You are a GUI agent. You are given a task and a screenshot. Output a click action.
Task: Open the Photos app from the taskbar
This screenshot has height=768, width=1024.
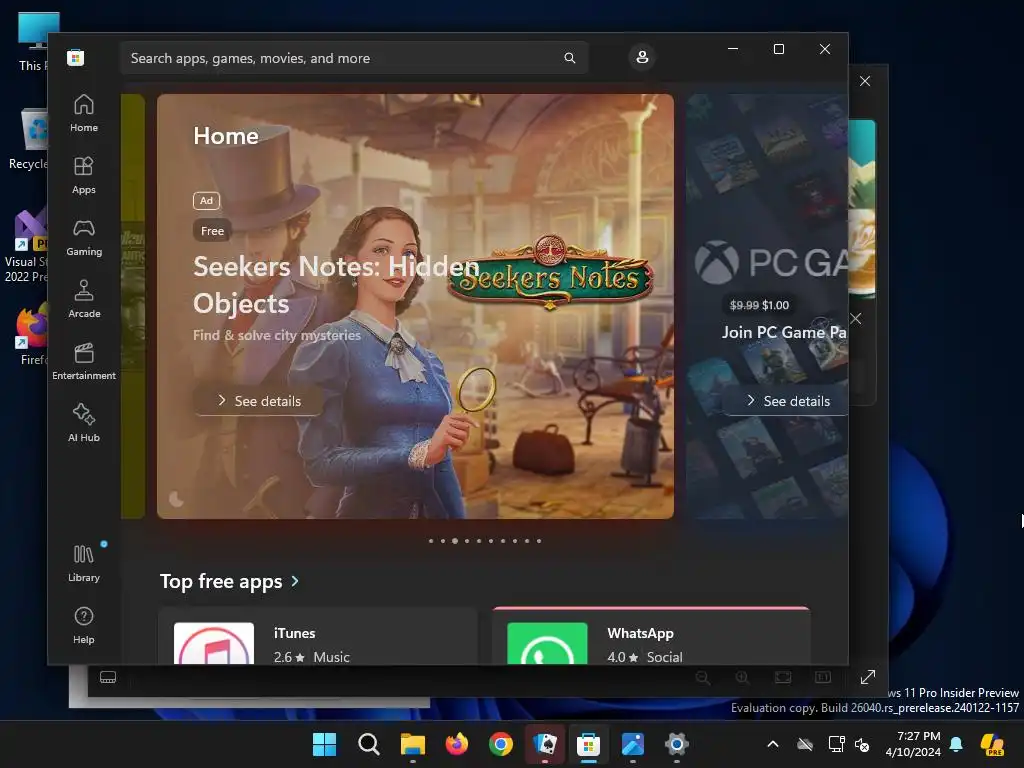tap(633, 744)
